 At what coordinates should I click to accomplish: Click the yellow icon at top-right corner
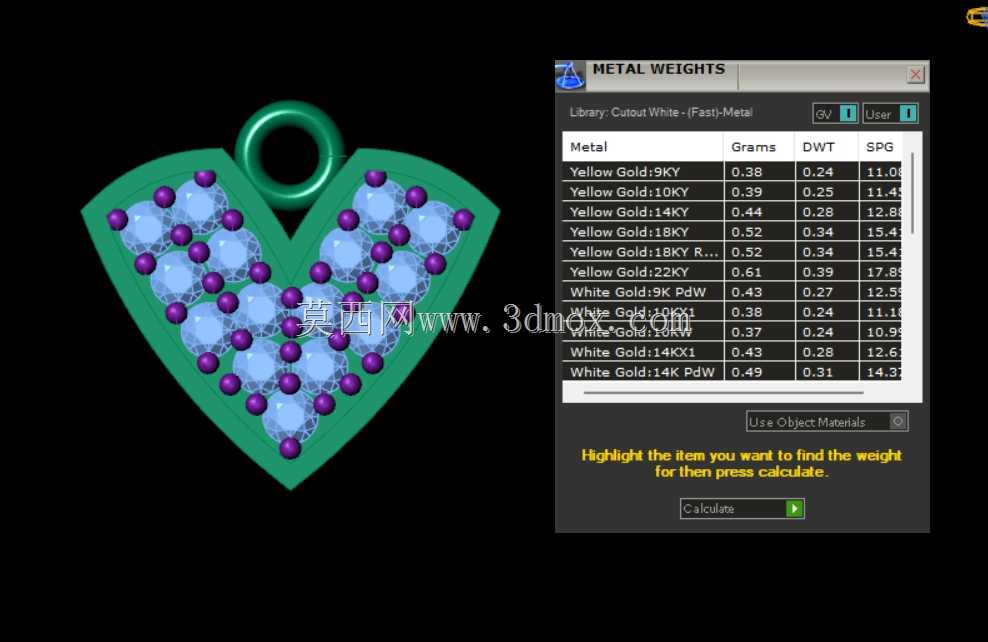coord(977,16)
